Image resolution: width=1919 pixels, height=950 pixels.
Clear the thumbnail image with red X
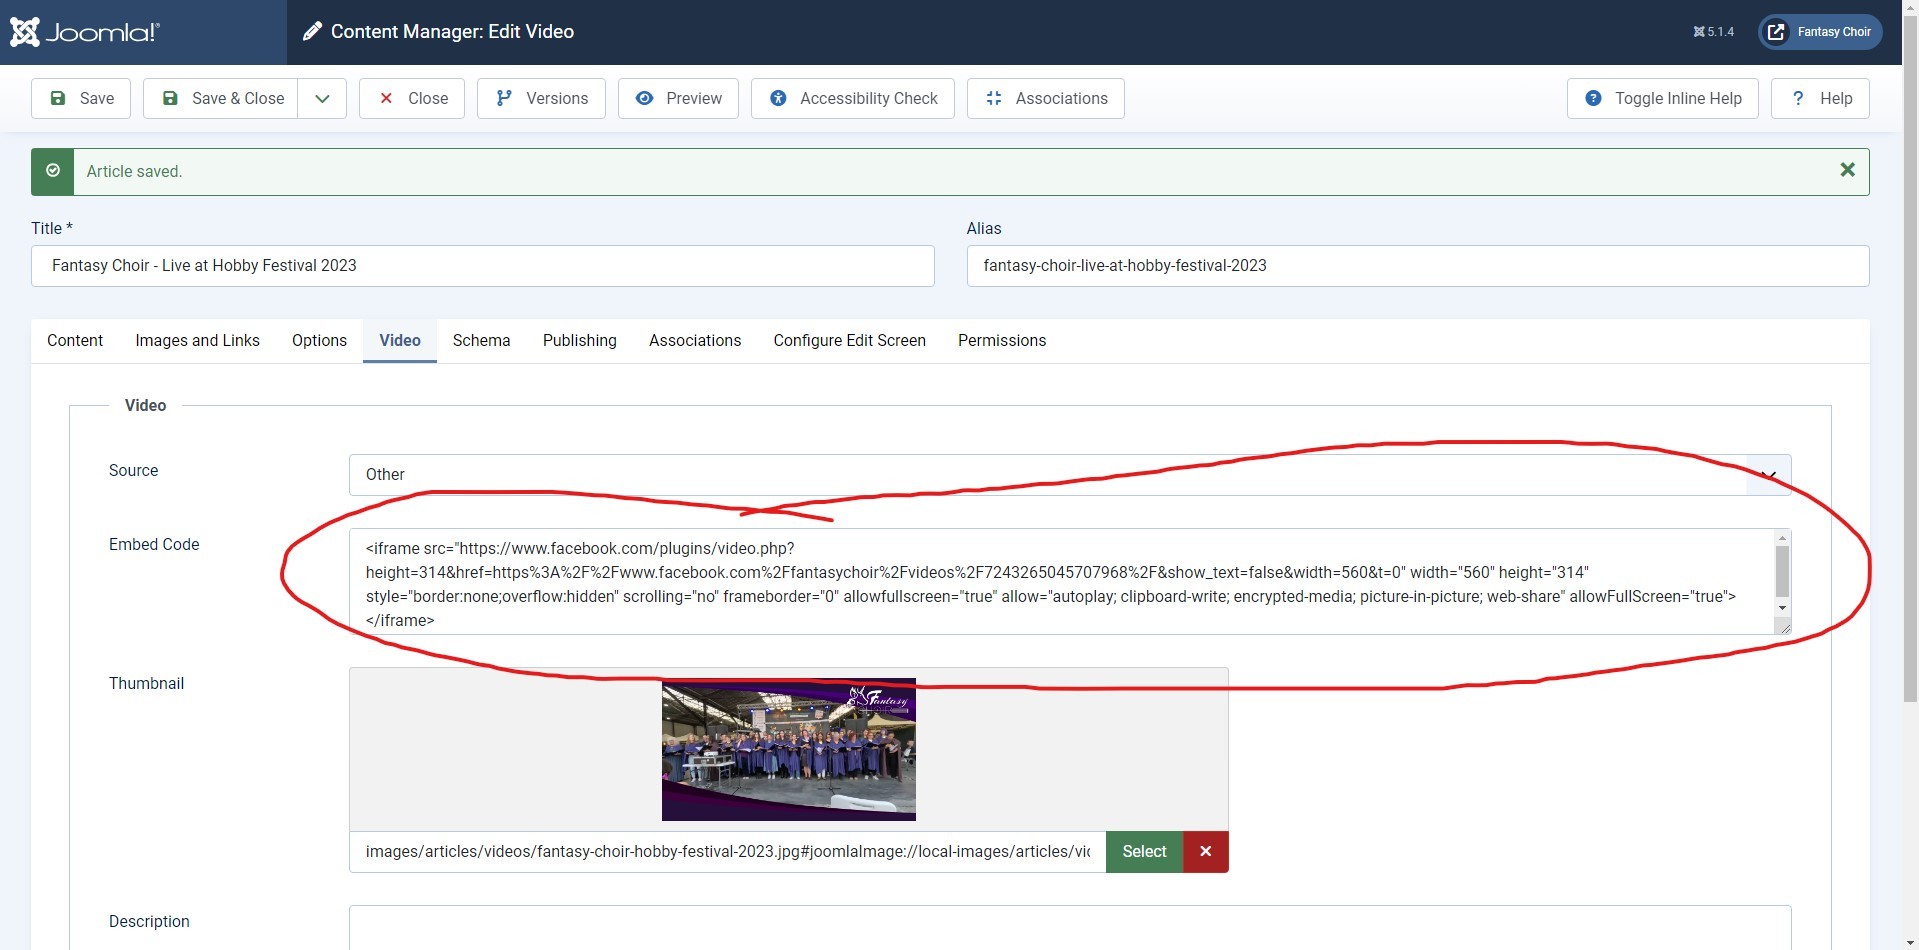(x=1205, y=852)
